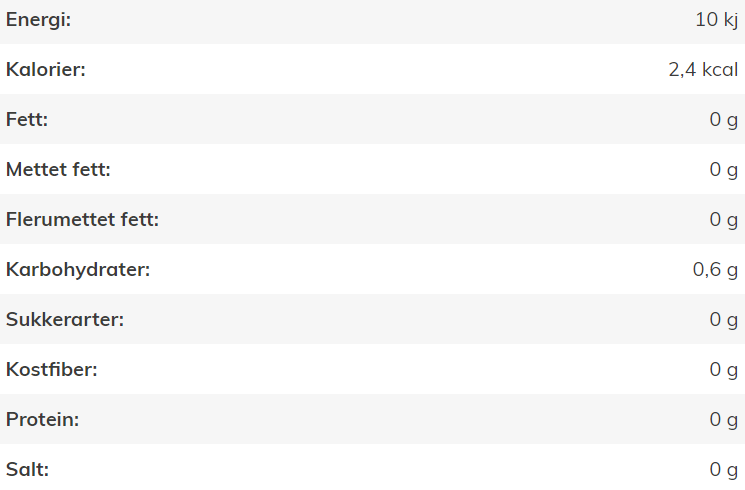Select the Kostfiber 0 g value

tap(724, 370)
